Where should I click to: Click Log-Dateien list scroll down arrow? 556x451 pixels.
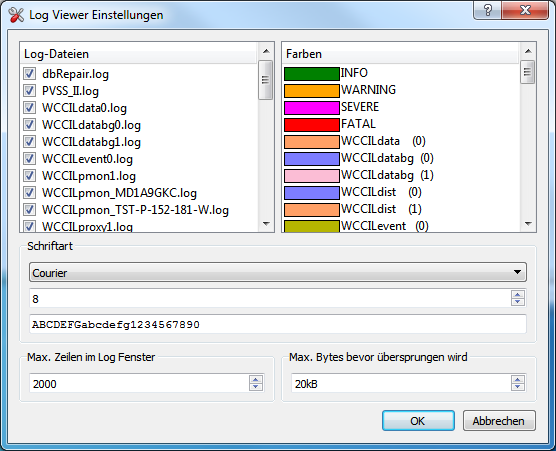pos(266,223)
